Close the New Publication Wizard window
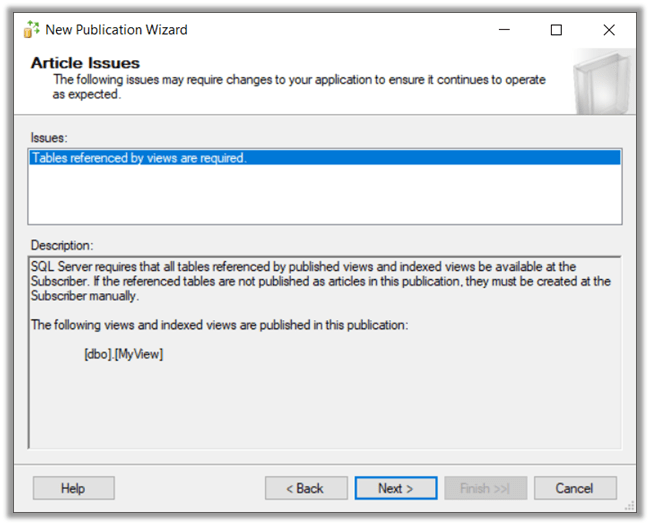This screenshot has width=650, height=525. pos(609,30)
